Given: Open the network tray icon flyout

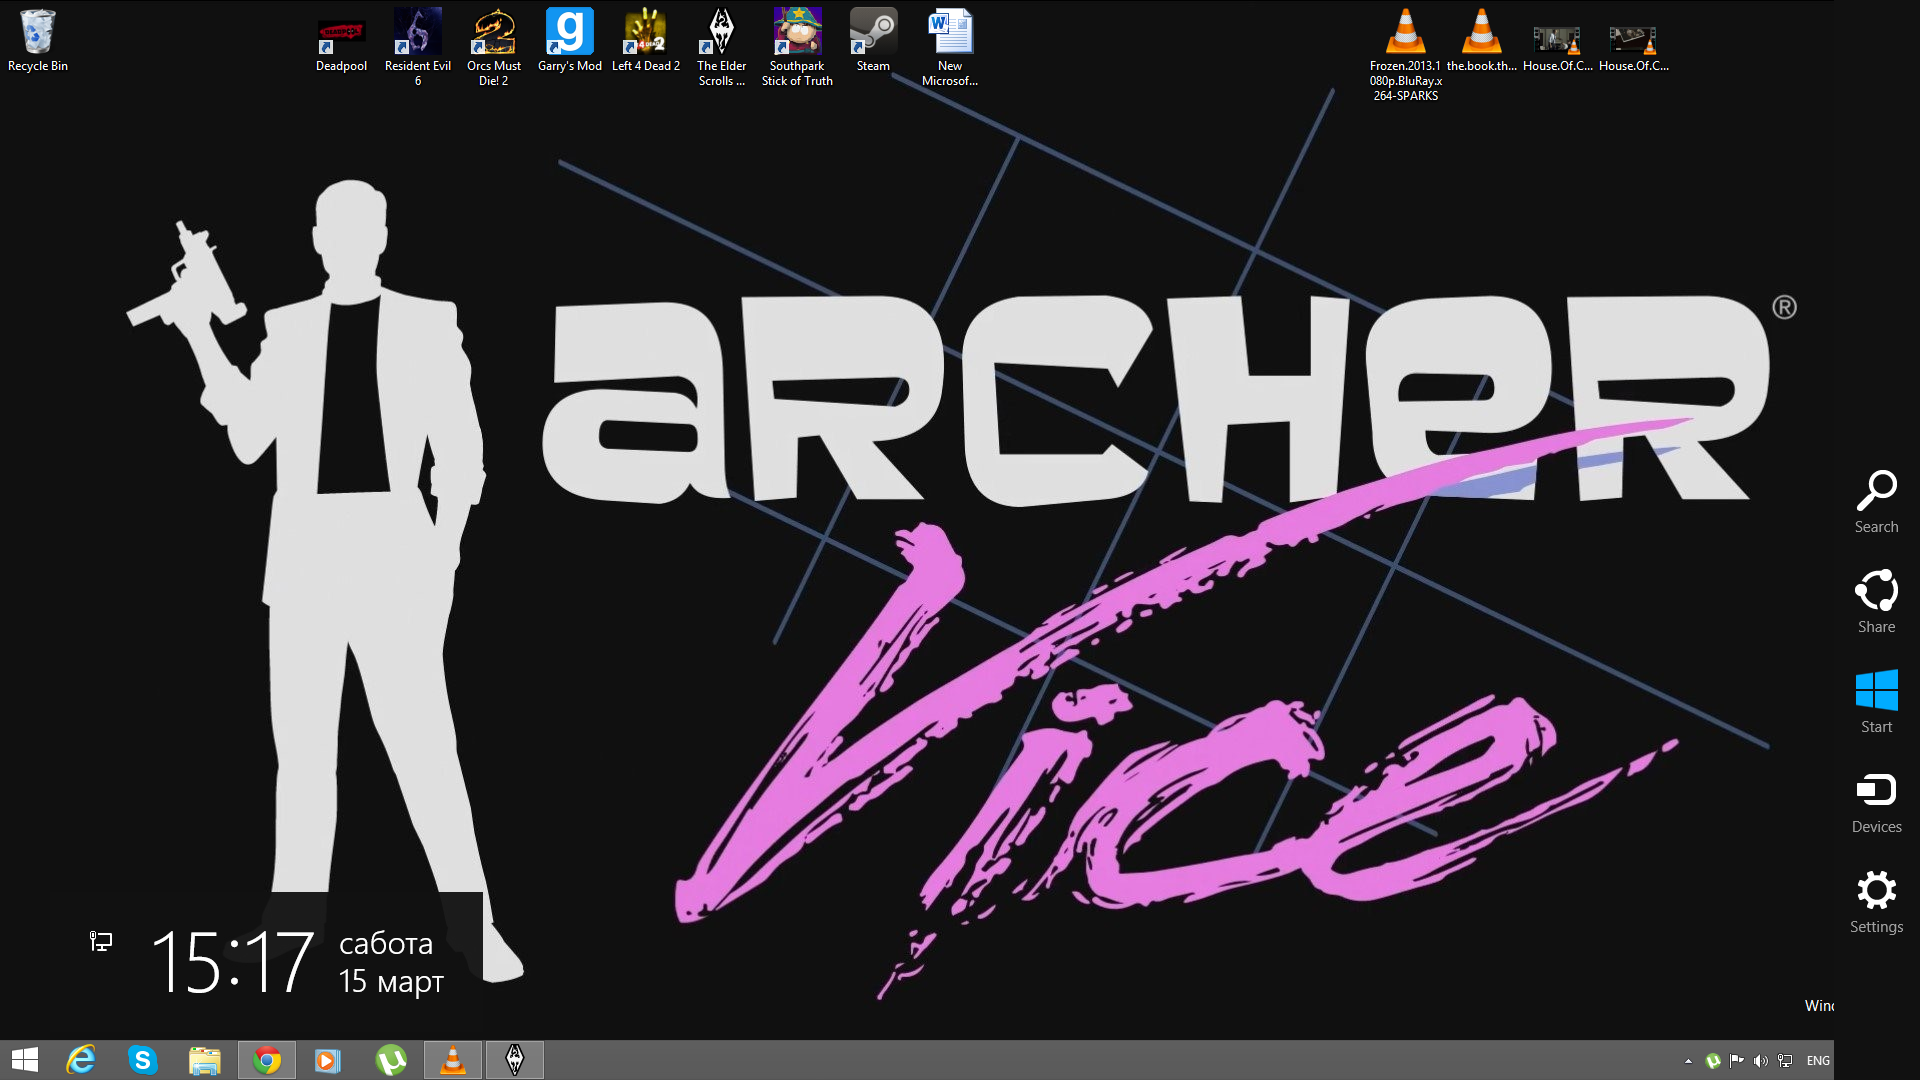Looking at the screenshot, I should tap(1785, 1061).
